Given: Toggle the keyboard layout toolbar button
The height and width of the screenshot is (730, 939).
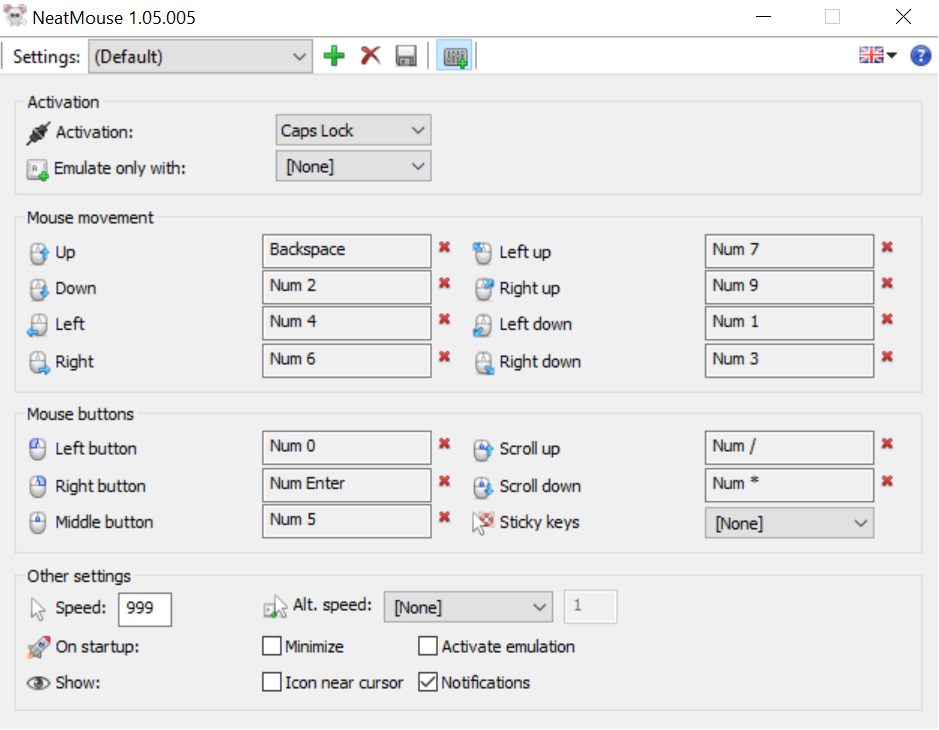Looking at the screenshot, I should 455,56.
